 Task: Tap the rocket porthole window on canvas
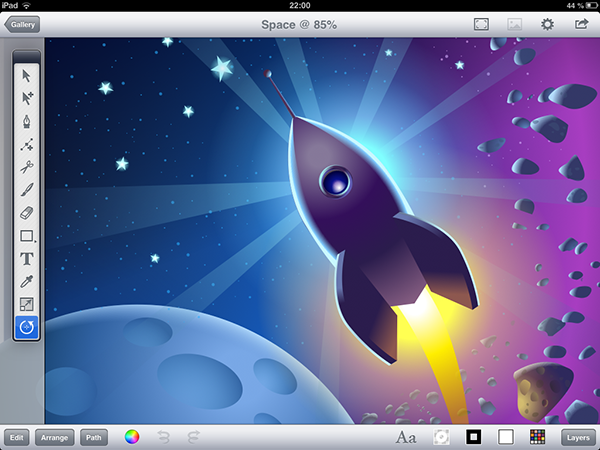click(336, 181)
